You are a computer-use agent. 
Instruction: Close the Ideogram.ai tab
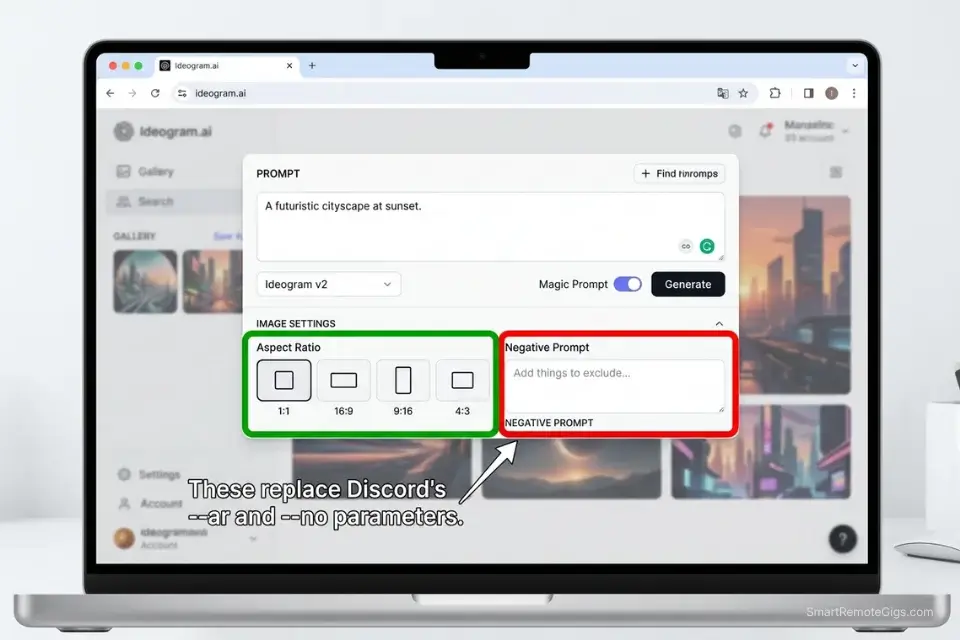click(x=290, y=66)
